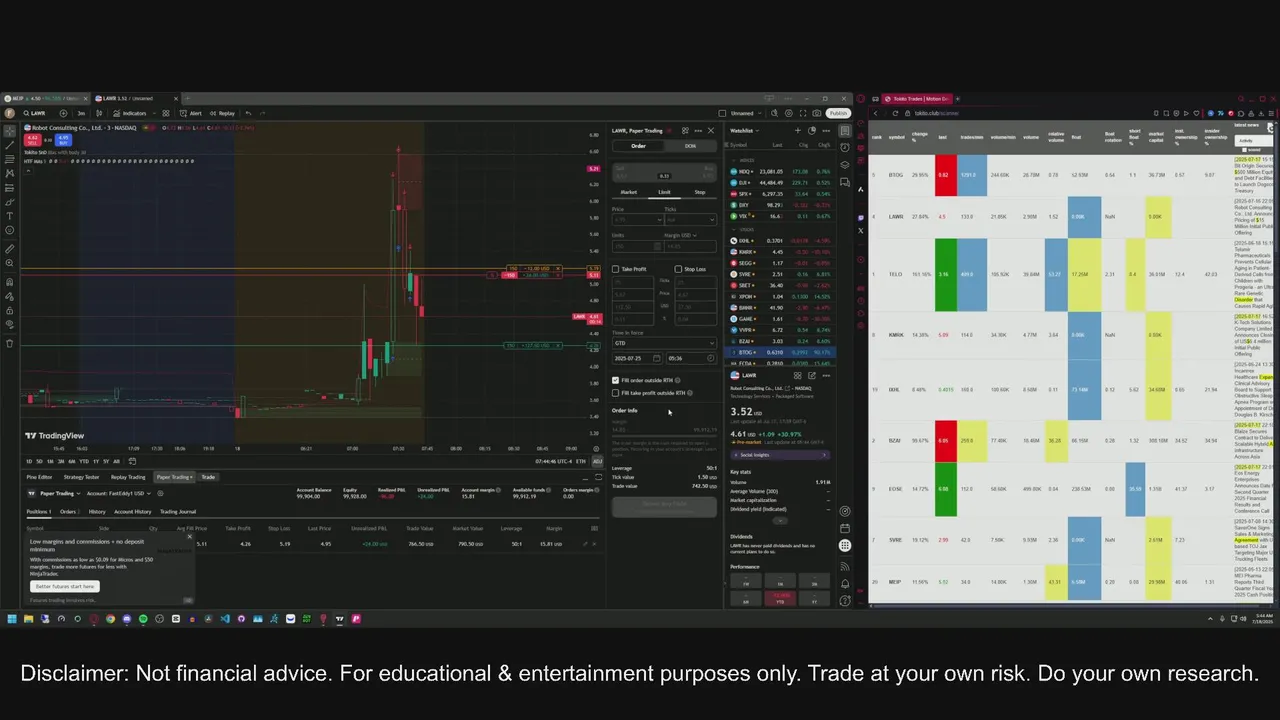Image resolution: width=1280 pixels, height=720 pixels.
Task: Select the zoom-in tool
Action: [x=10, y=263]
